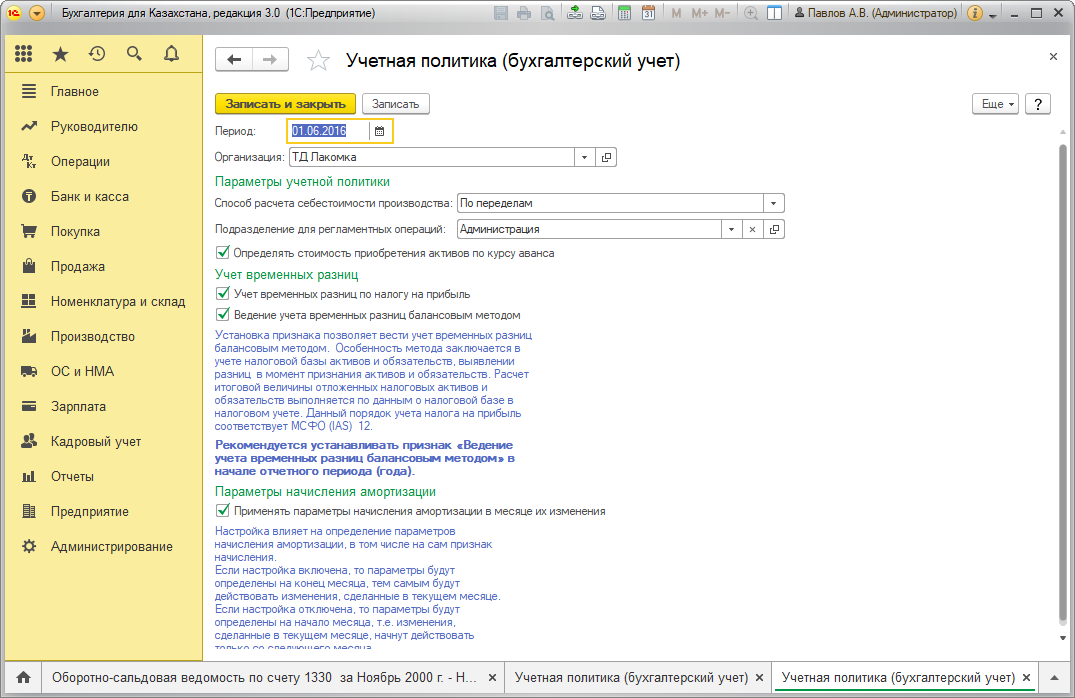Open the Search magnifier in the sidebar
This screenshot has height=698, width=1075.
click(134, 53)
